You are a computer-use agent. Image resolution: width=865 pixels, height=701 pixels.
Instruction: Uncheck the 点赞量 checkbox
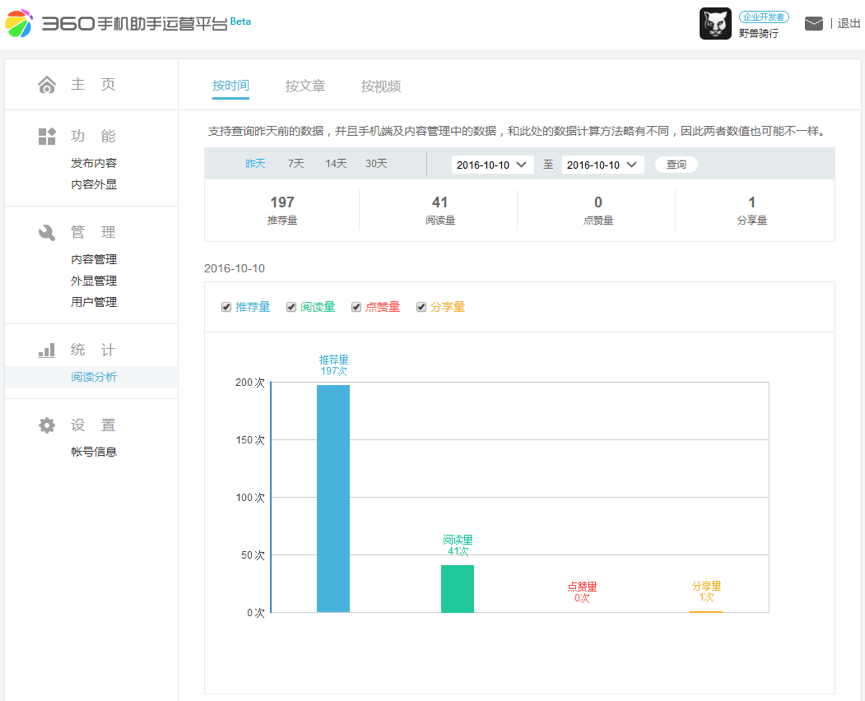[356, 307]
